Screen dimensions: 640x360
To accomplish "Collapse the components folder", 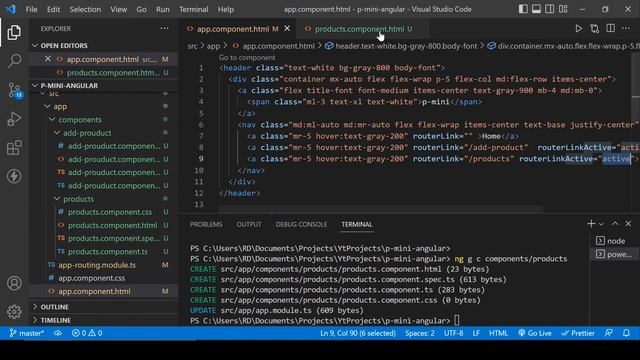I will coord(104,120).
